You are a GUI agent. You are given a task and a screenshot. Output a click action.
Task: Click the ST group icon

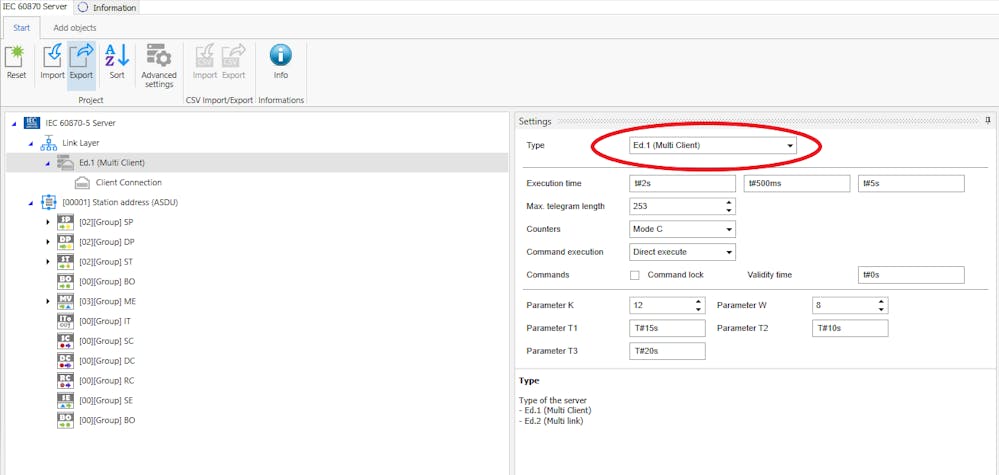[x=65, y=262]
